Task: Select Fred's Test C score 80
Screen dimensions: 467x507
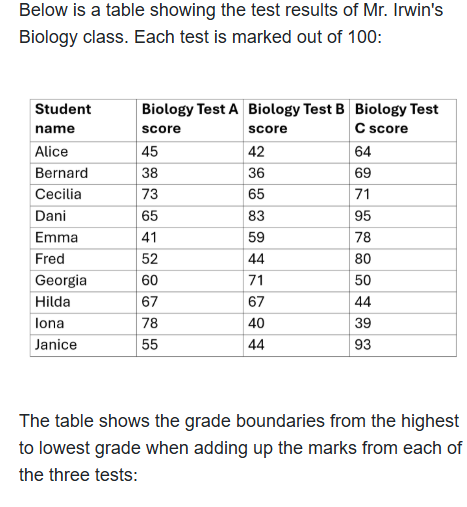Action: tap(403, 260)
